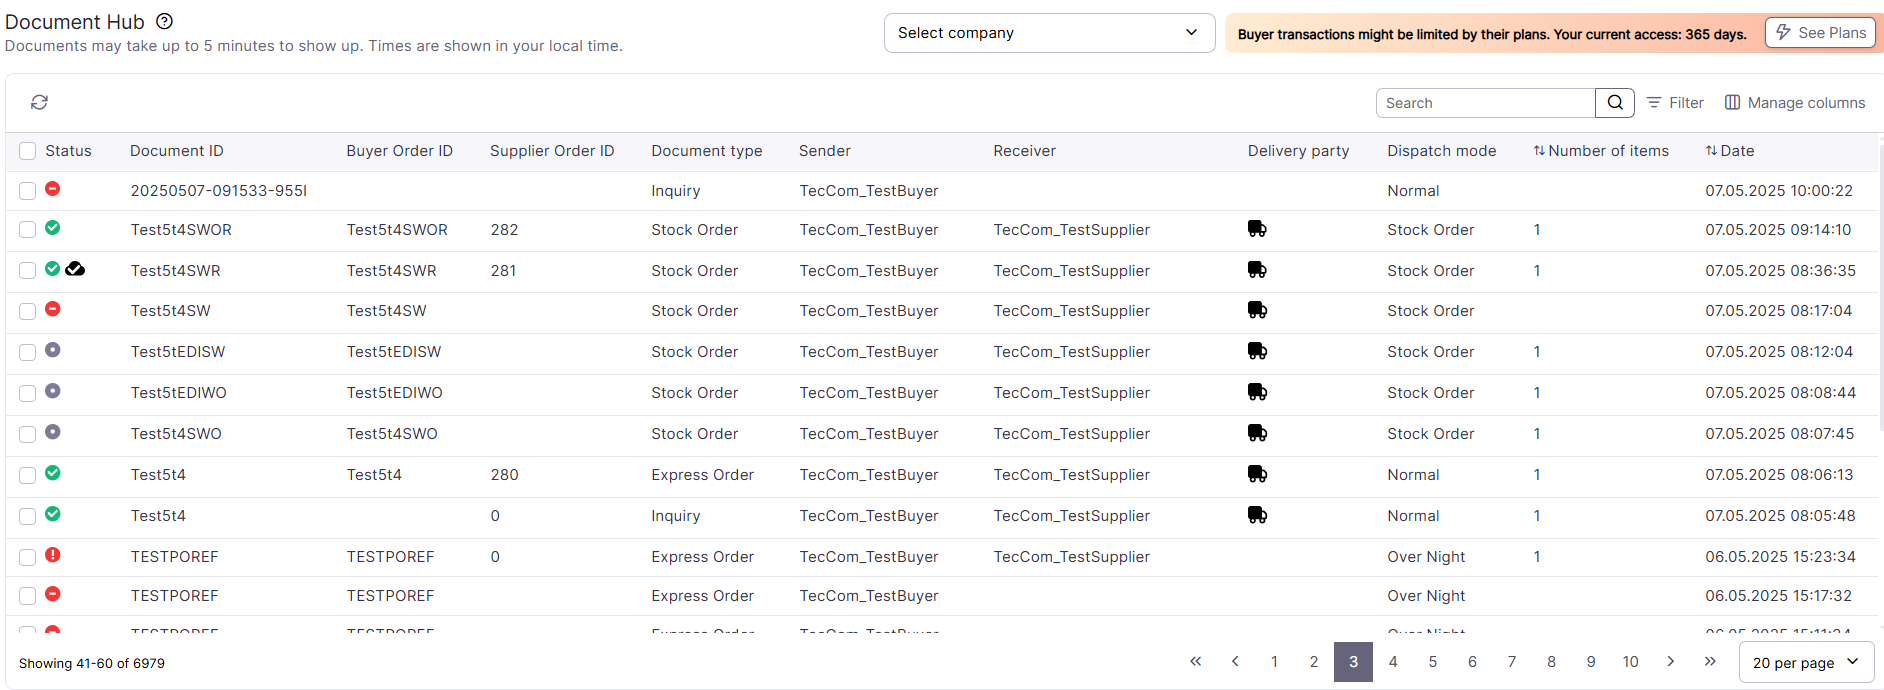This screenshot has width=1884, height=690.
Task: Click Over Night in the 15:17:32 row
Action: click(x=1426, y=596)
